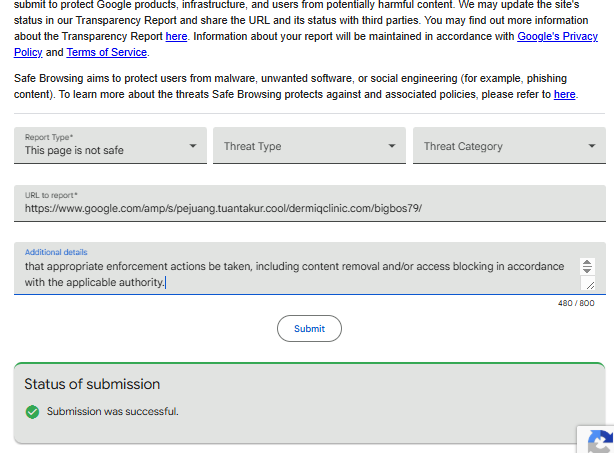This screenshot has height=453, width=614.
Task: Open the Transparency Report 'here' link
Action: pos(176,36)
